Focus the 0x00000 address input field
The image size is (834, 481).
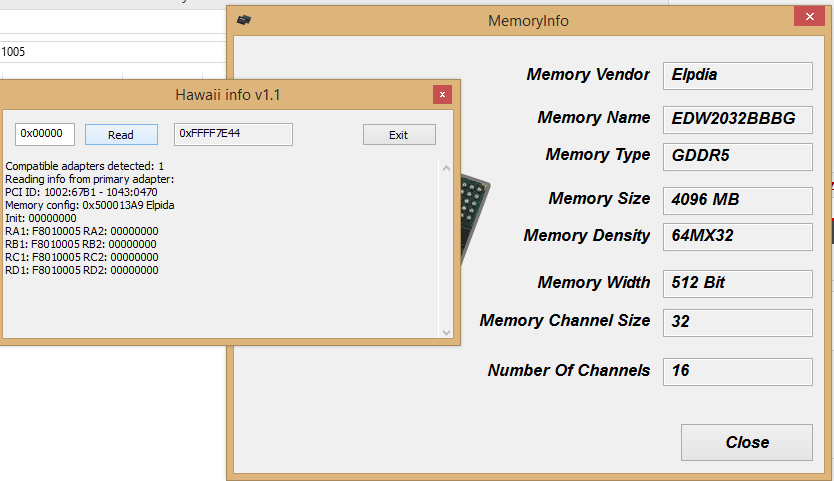pos(45,134)
